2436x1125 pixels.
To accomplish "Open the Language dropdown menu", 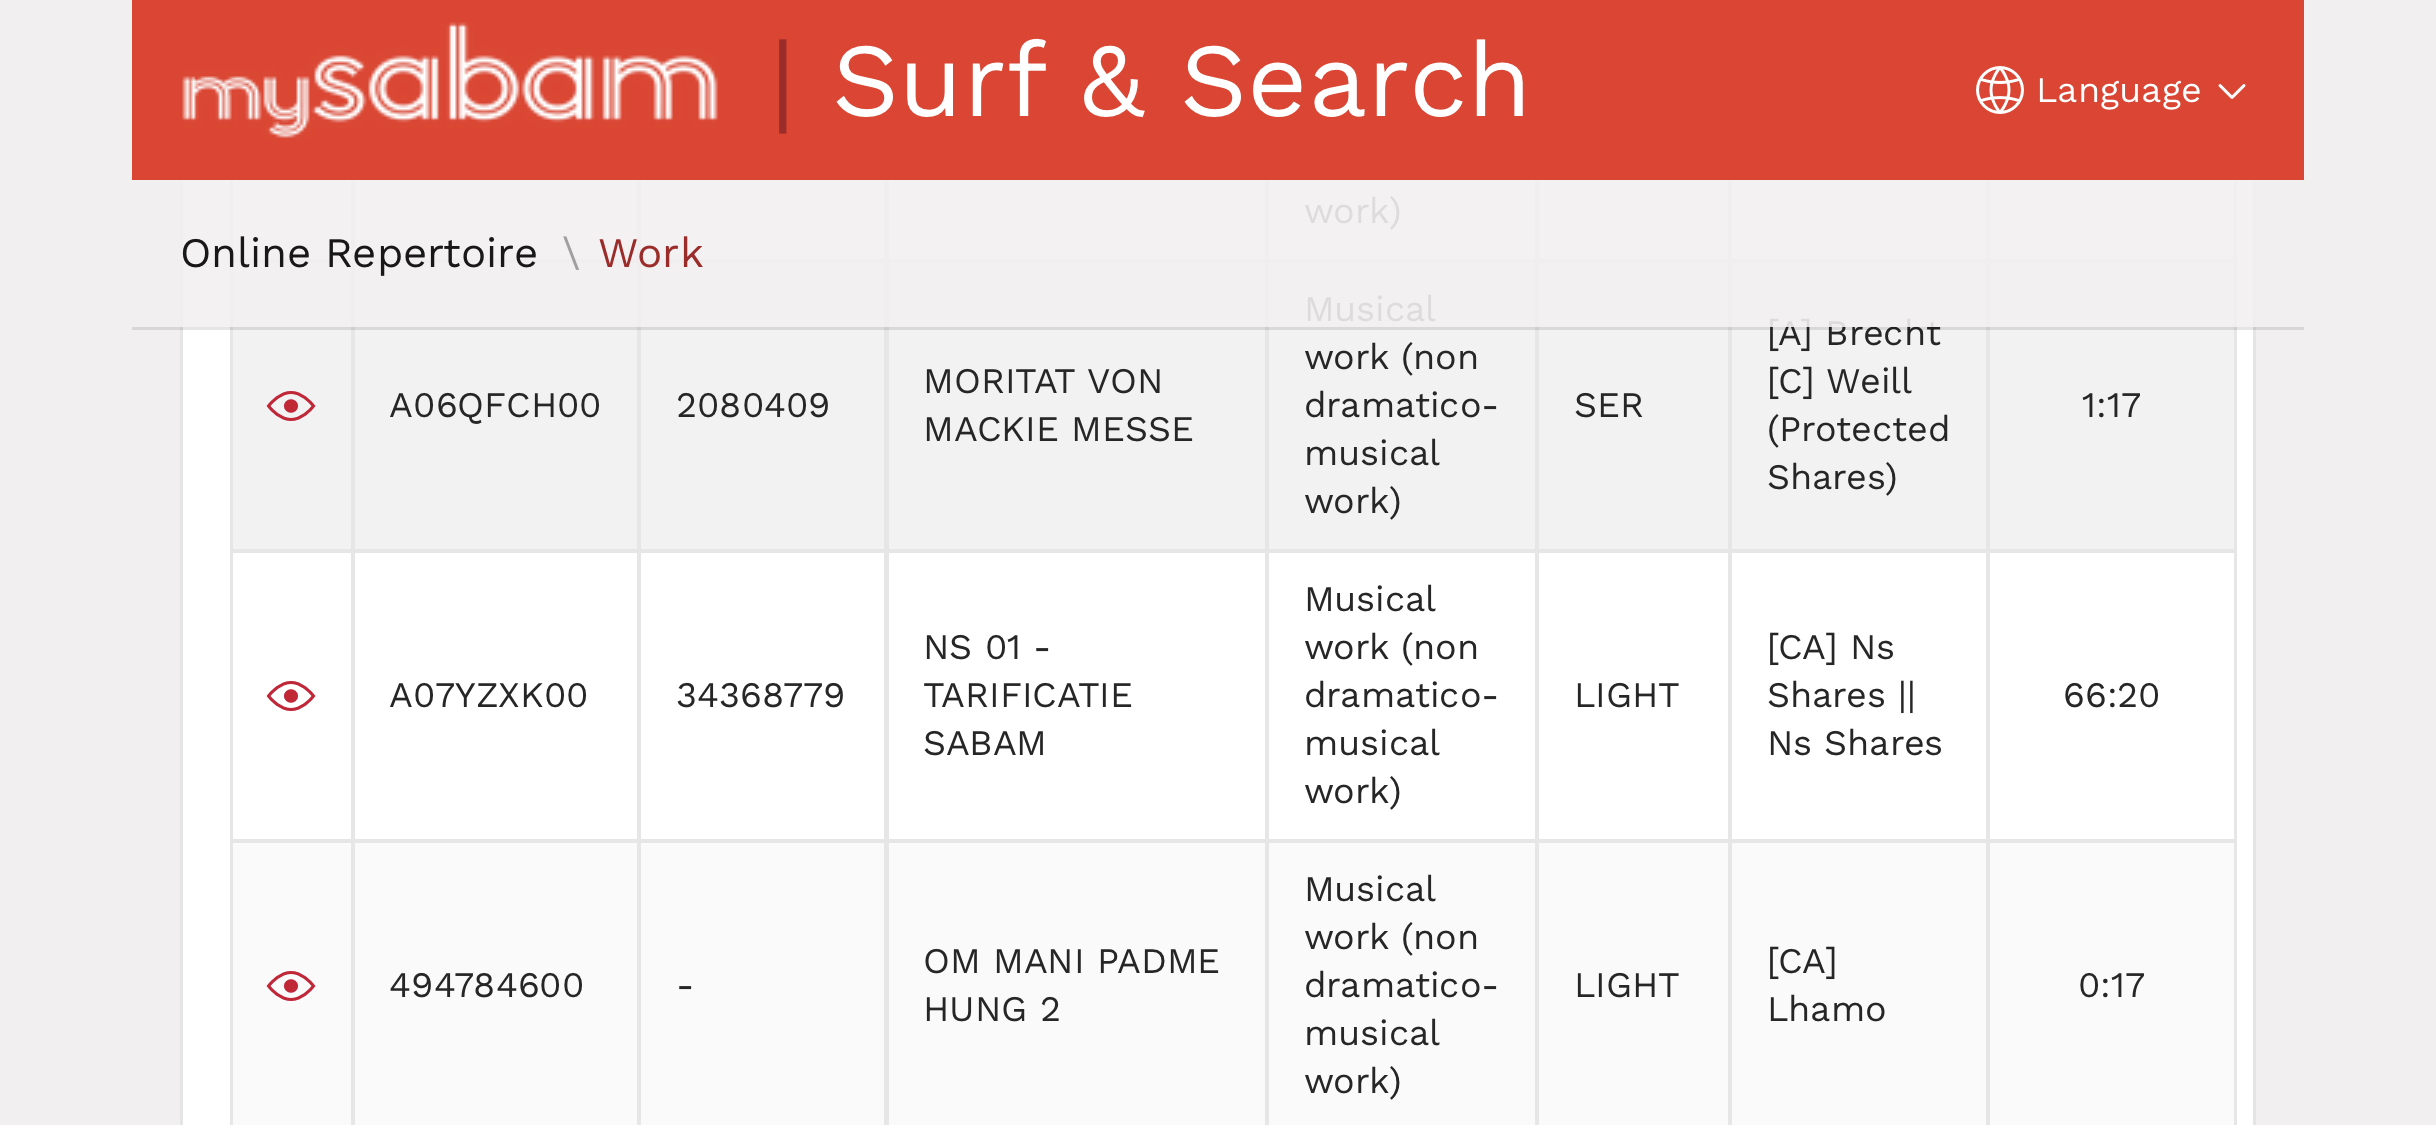I will coord(2117,91).
